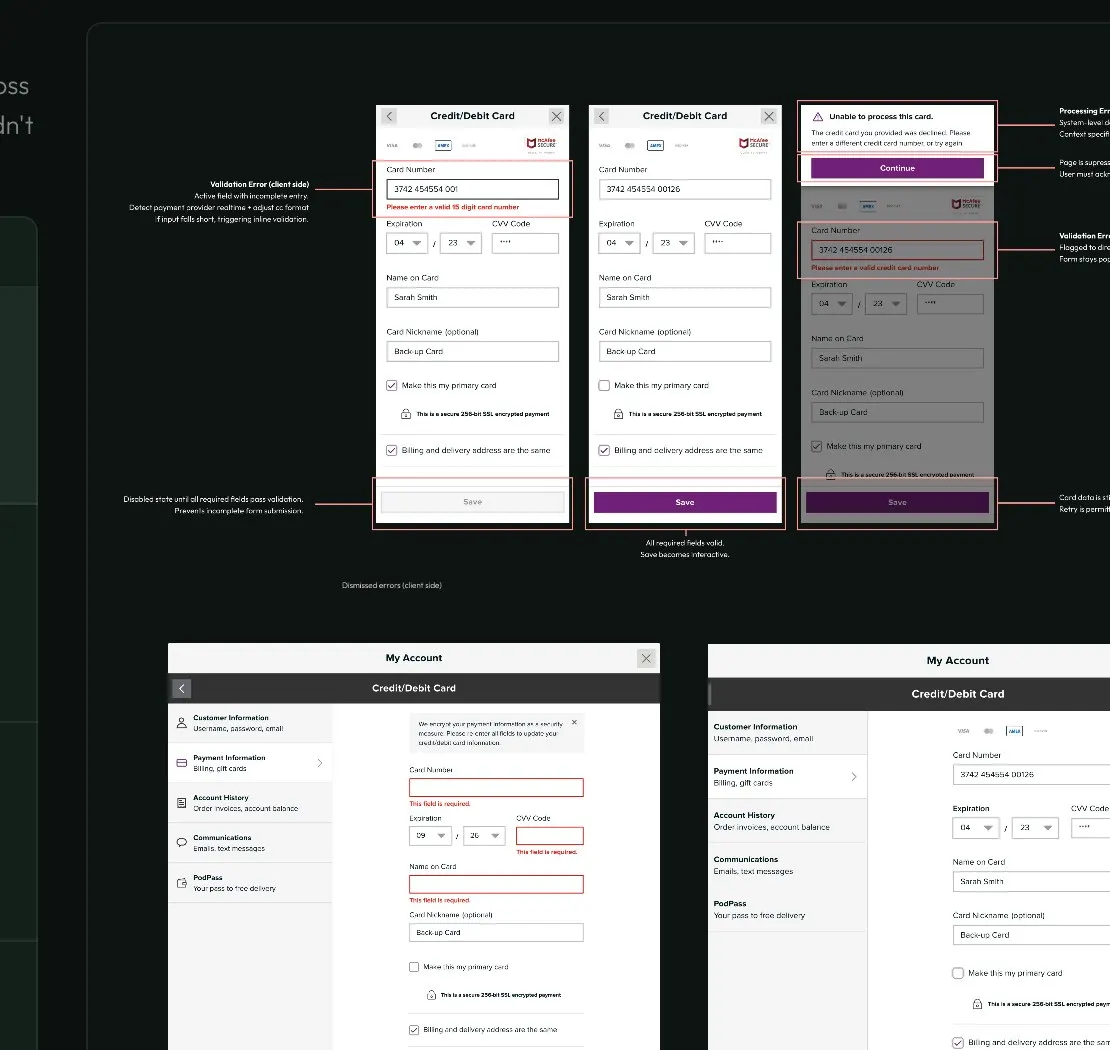Close the card form showing 15 digit error
The height and width of the screenshot is (1050, 1110).
click(x=556, y=116)
